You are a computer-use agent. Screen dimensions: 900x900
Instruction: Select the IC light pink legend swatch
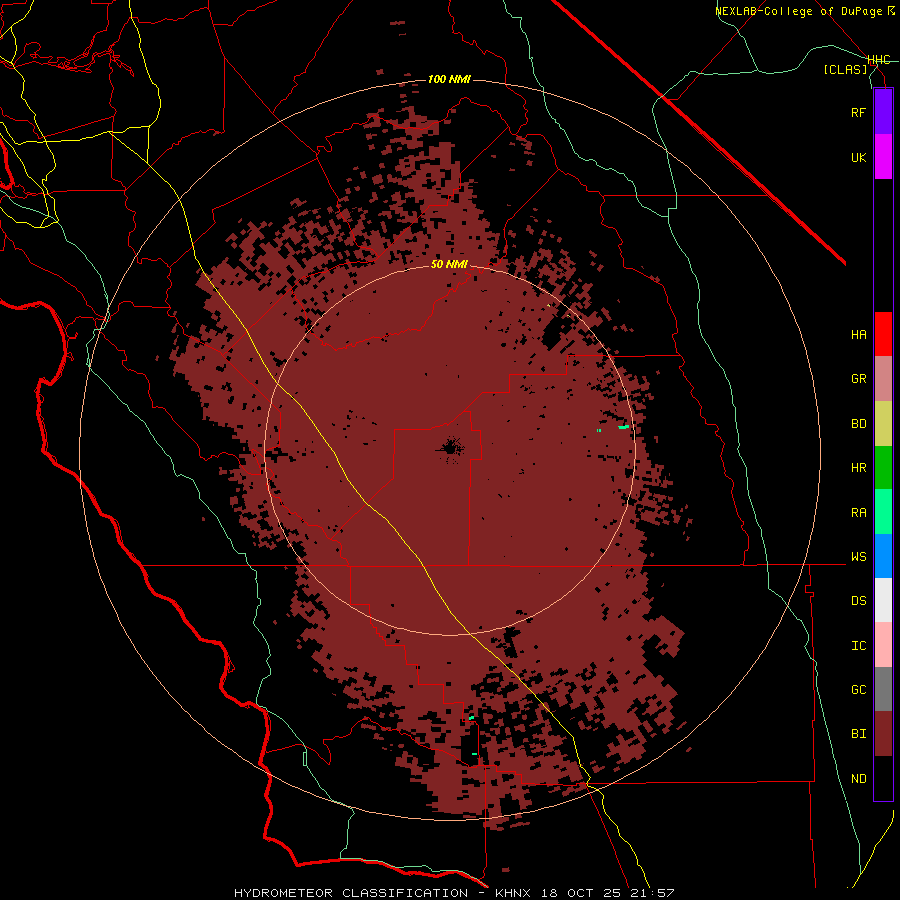coord(883,645)
